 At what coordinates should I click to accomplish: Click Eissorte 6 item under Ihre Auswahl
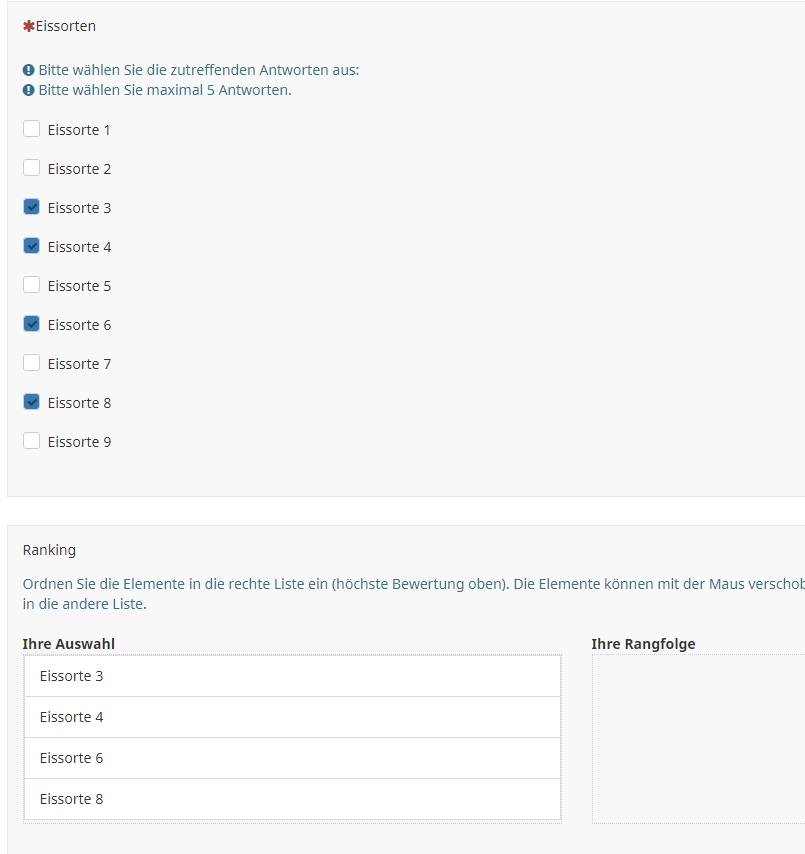tap(291, 758)
